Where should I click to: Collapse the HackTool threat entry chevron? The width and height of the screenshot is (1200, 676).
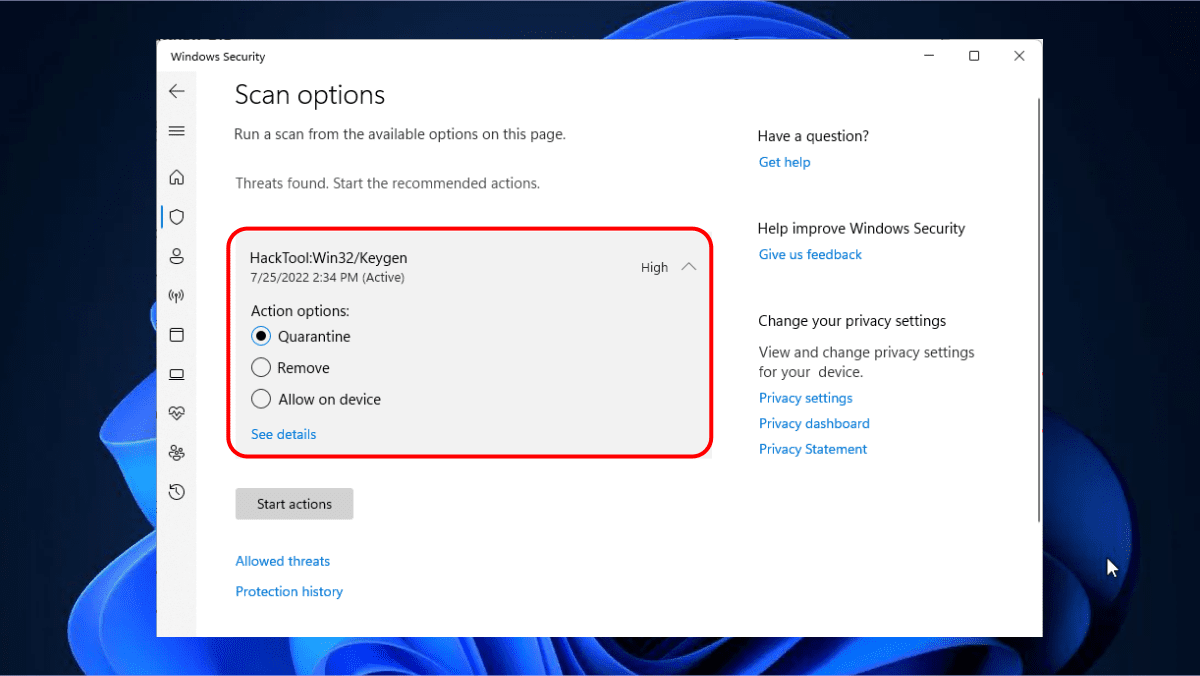[688, 267]
